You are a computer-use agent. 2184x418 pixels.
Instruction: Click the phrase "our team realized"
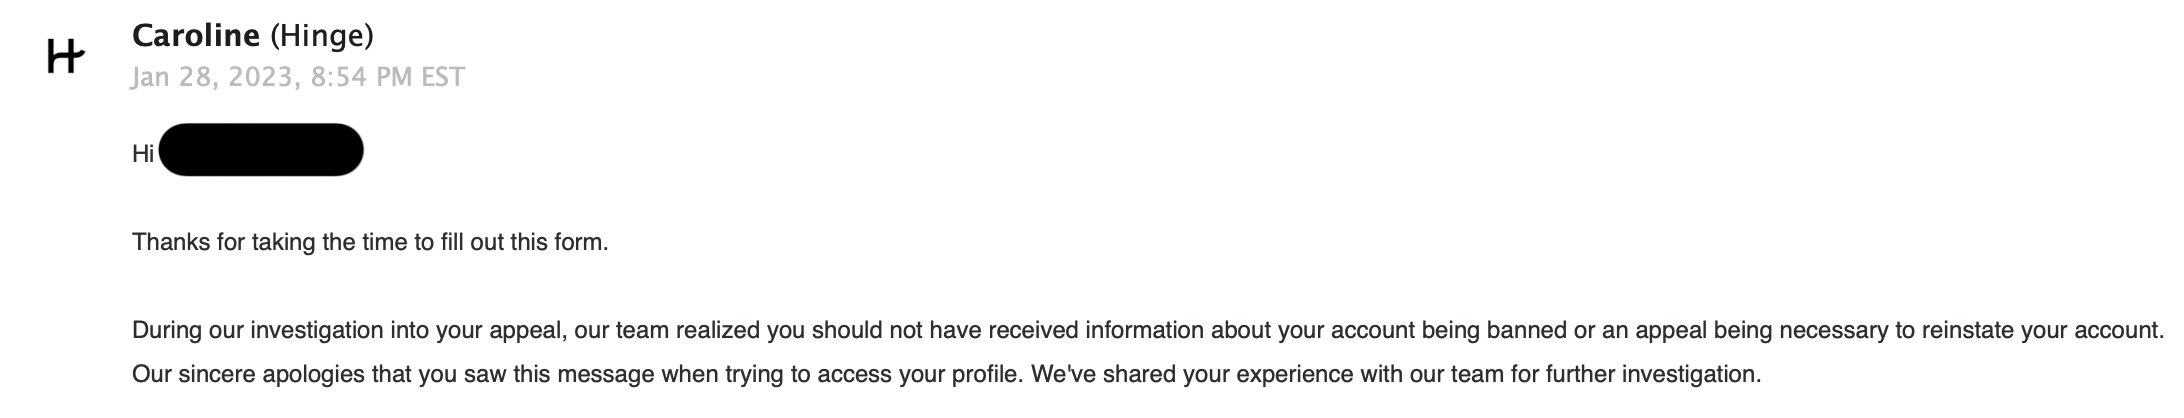click(x=666, y=330)
